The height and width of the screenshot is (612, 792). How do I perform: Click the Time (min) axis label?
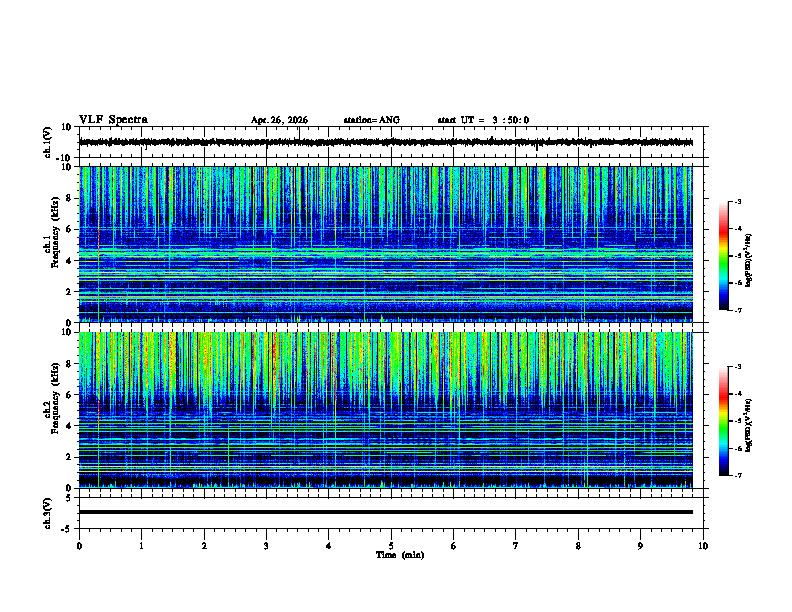click(400, 555)
